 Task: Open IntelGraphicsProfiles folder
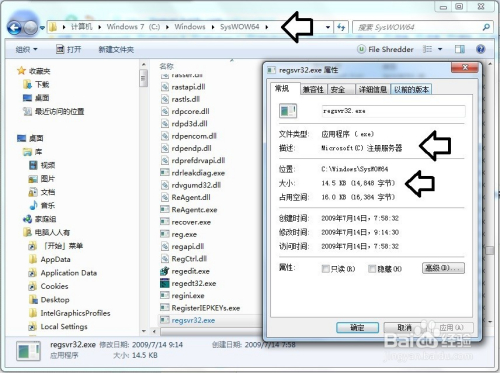tap(70, 313)
